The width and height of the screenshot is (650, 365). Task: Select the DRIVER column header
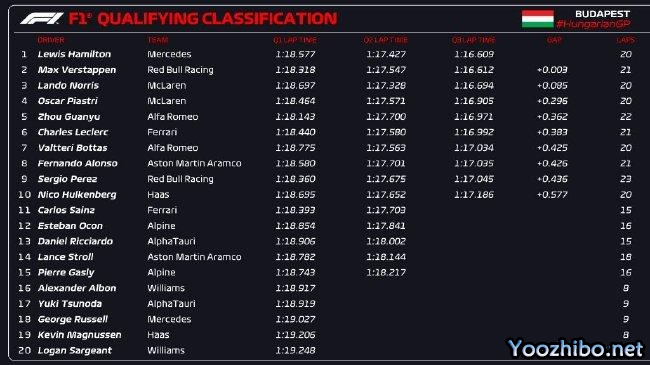[x=51, y=40]
